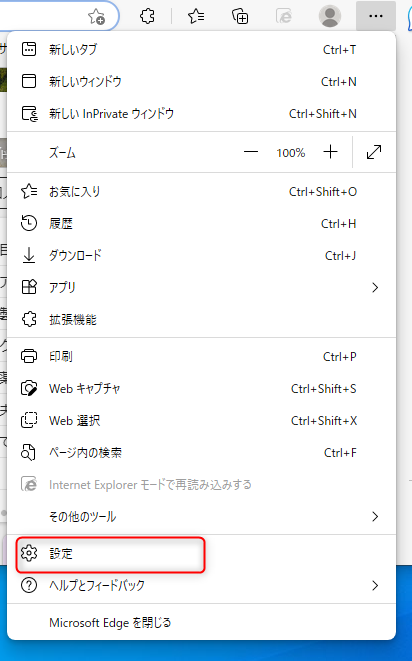Screen dimensions: 412x661
Task: Choose Microsoft Edge を閉じる
Action: click(x=202, y=623)
